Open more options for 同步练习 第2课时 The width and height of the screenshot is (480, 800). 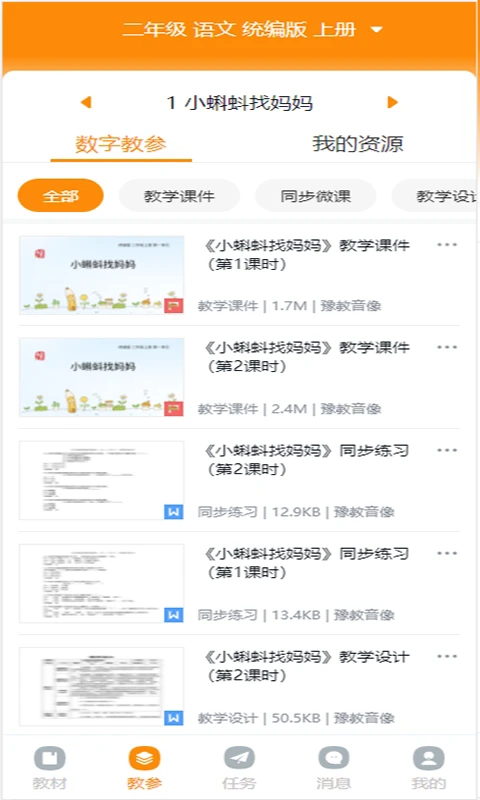(447, 451)
